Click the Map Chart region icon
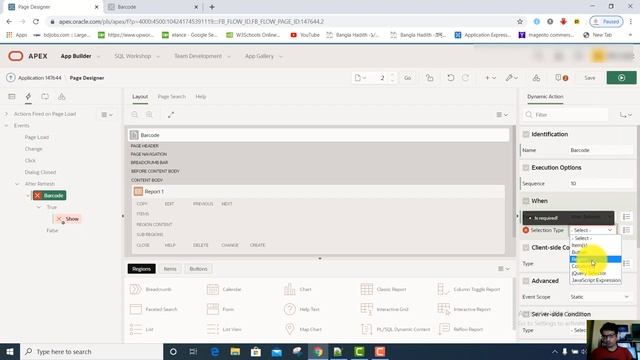The image size is (640, 360). 290,329
